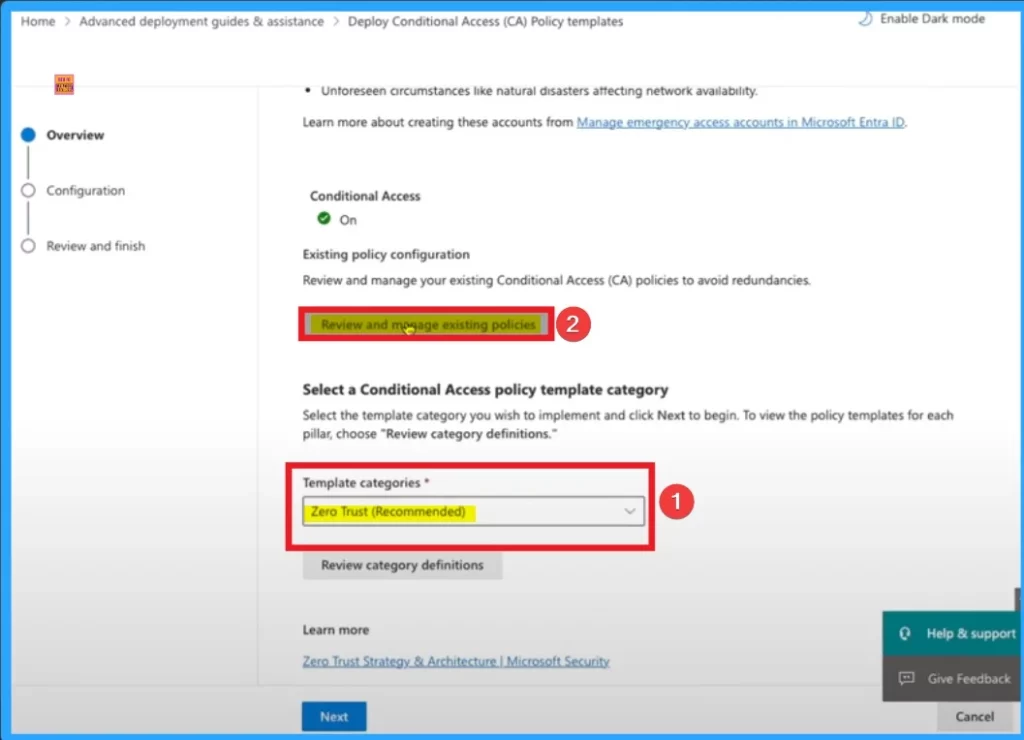Click the Give Feedback label
This screenshot has width=1024, height=740.
point(969,679)
